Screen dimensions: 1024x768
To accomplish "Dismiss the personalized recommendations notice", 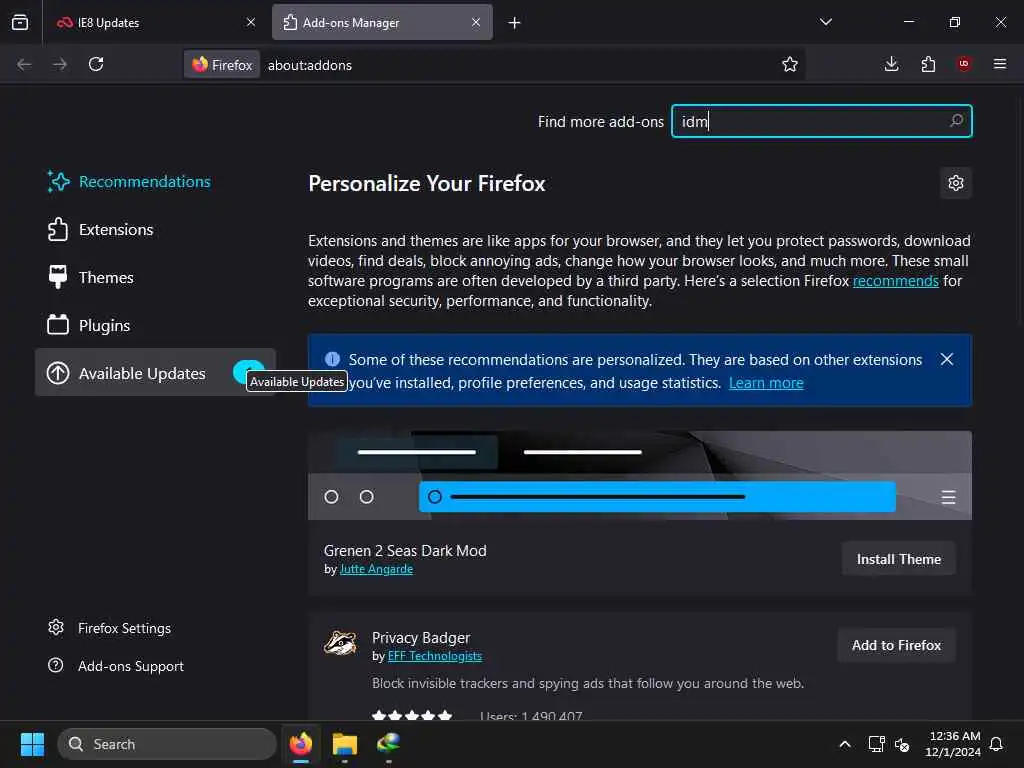I will 947,360.
